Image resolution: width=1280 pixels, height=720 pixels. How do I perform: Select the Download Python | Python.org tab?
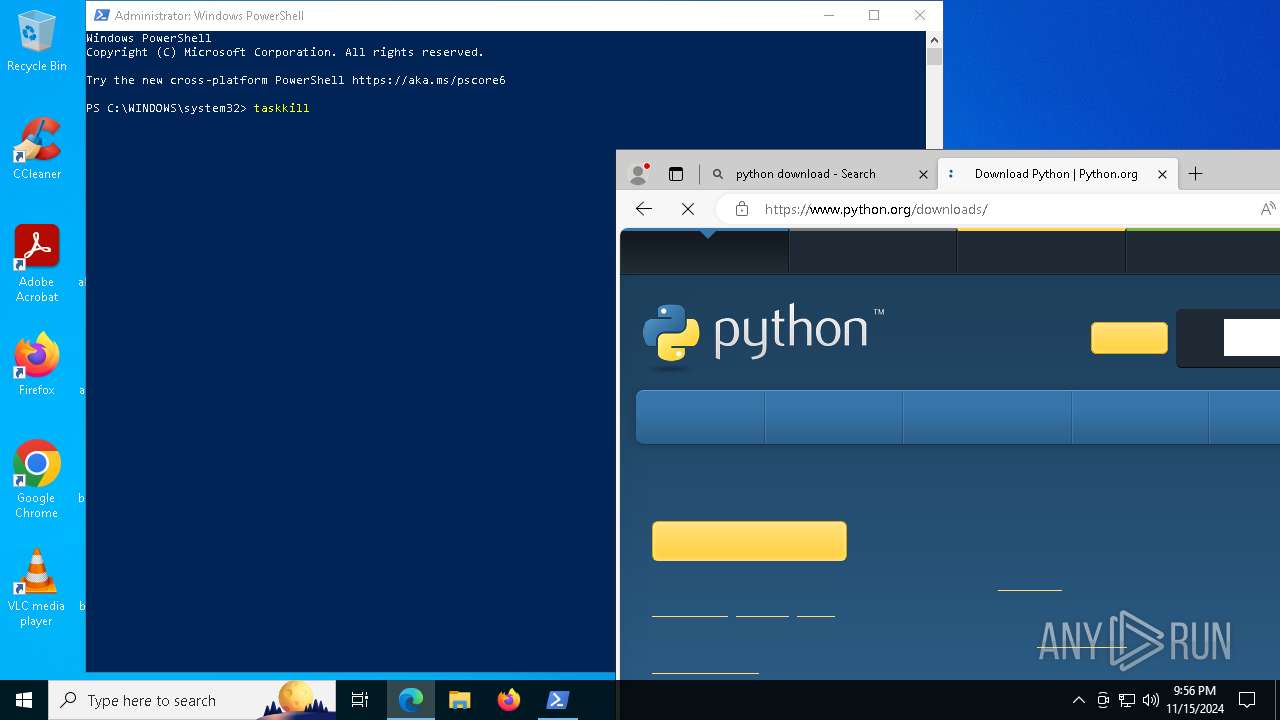(1056, 174)
